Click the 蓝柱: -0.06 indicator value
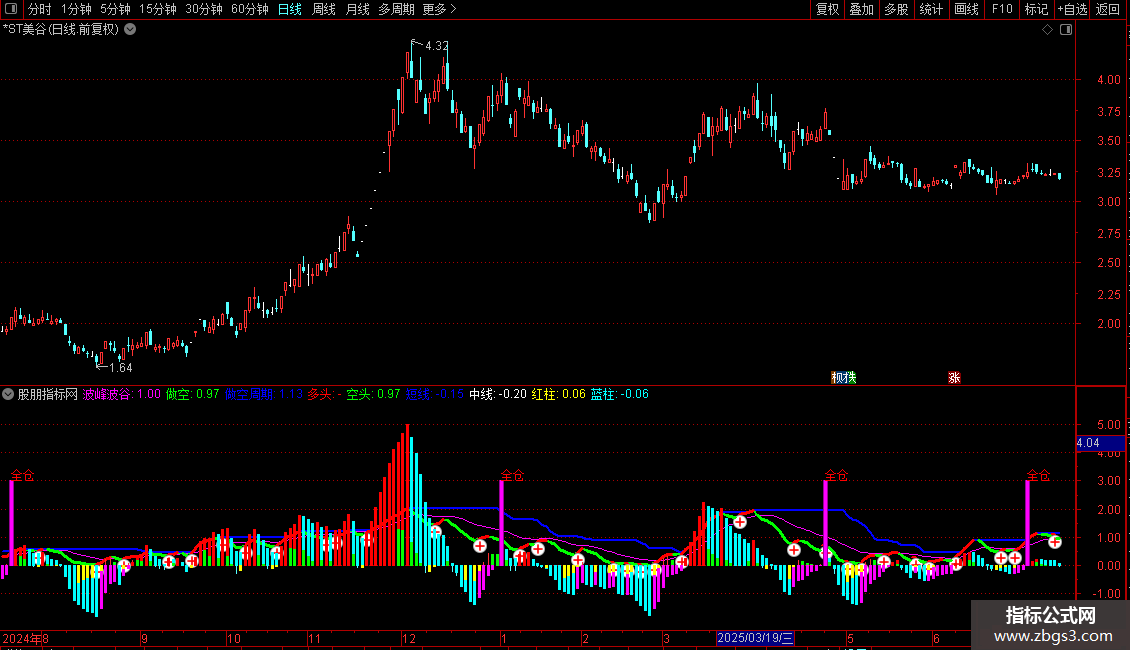This screenshot has height=650, width=1130. tap(620, 394)
